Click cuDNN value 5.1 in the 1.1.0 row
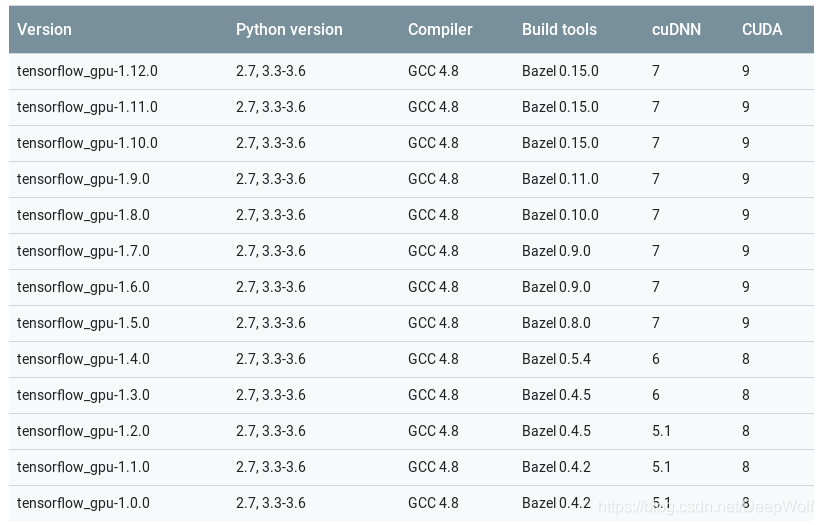 [x=661, y=467]
